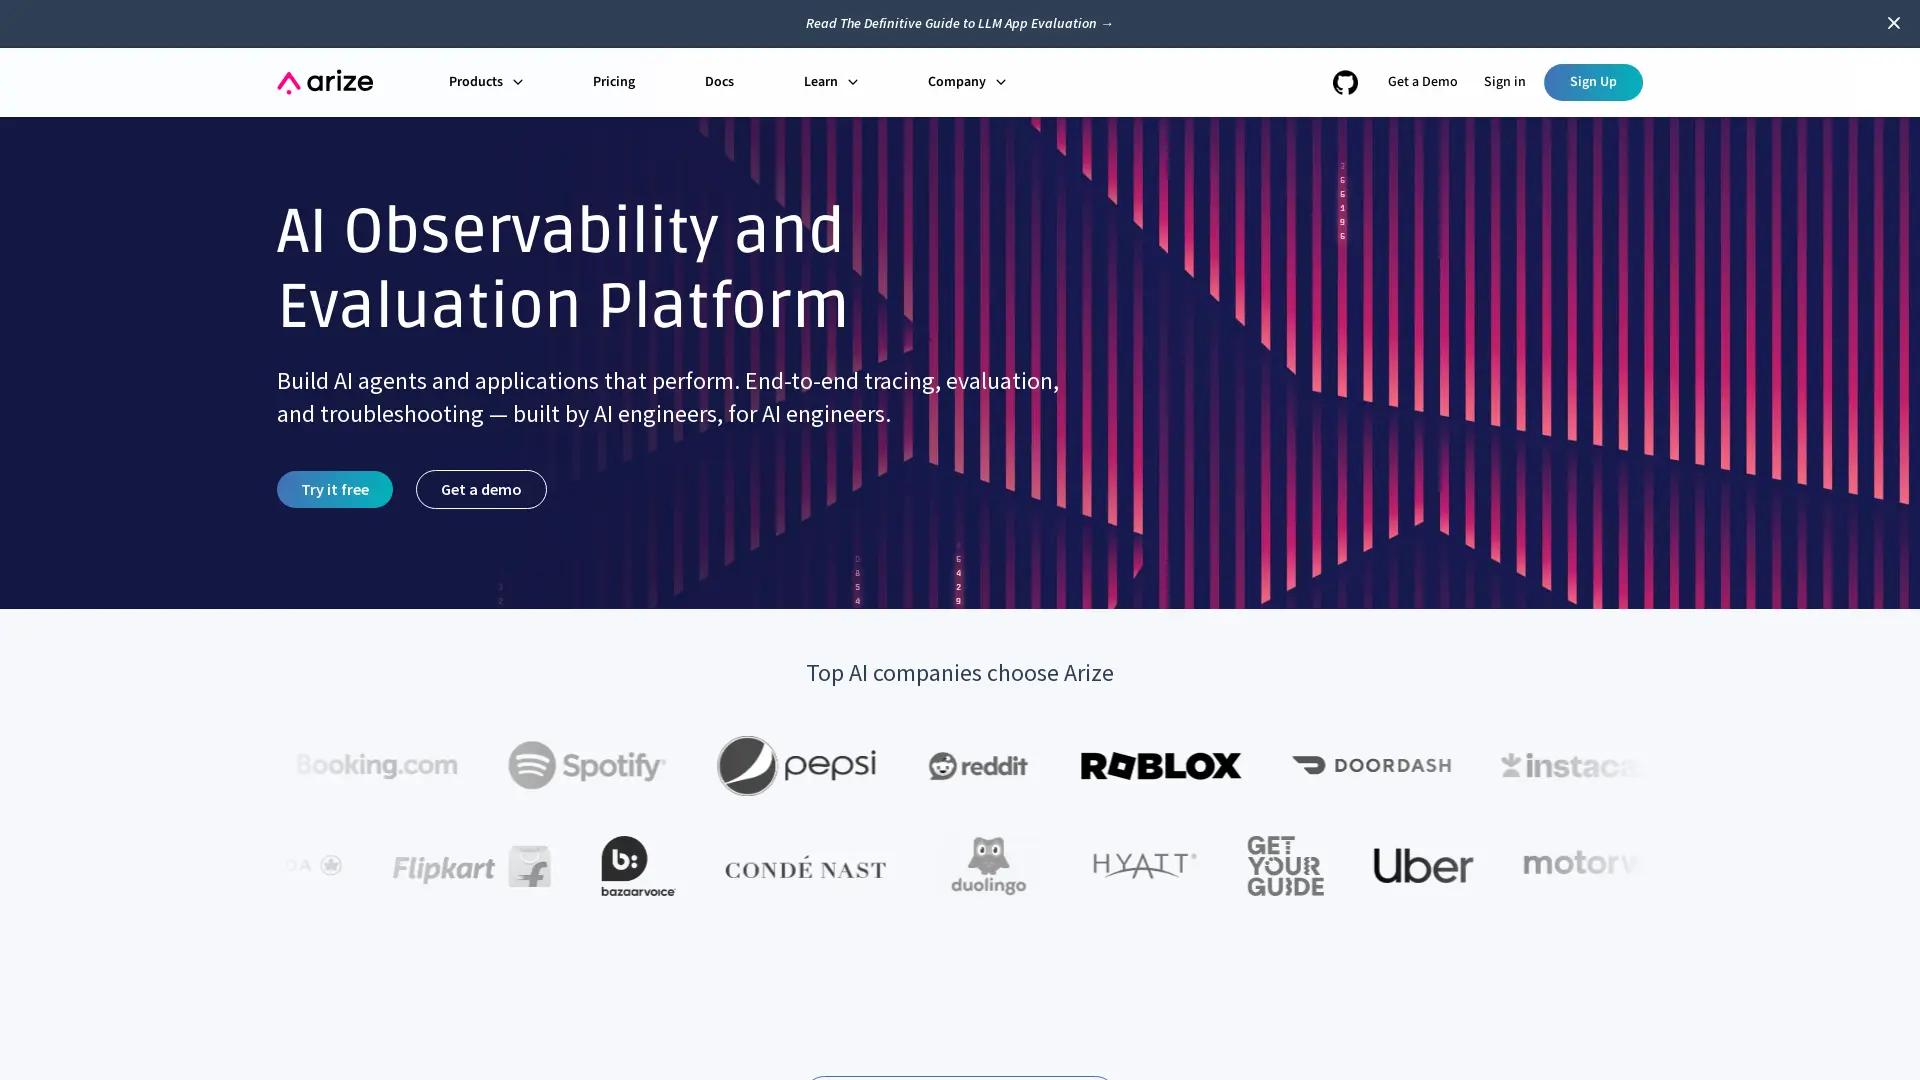The image size is (1920, 1080).
Task: Select the Spotify company logo
Action: 587,765
